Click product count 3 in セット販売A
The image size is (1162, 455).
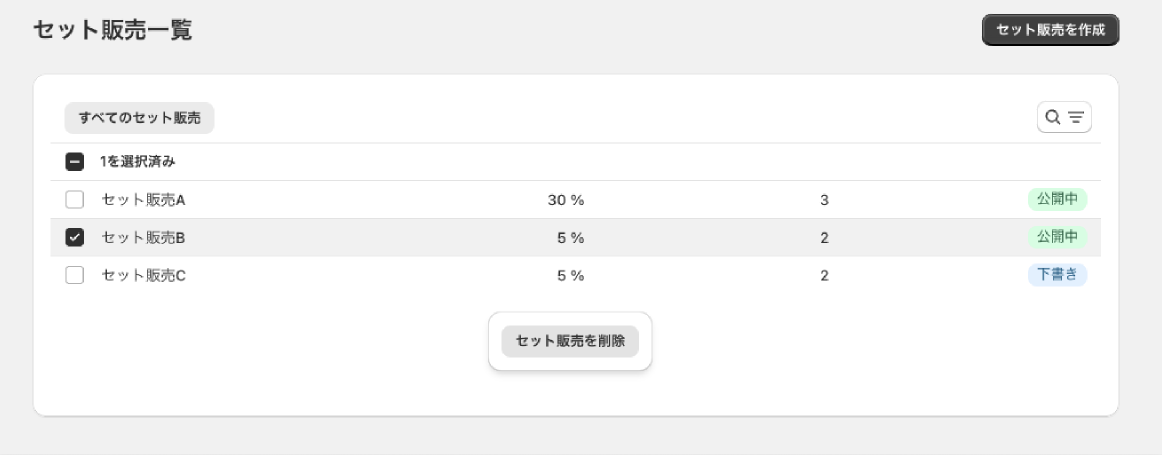[x=824, y=200]
